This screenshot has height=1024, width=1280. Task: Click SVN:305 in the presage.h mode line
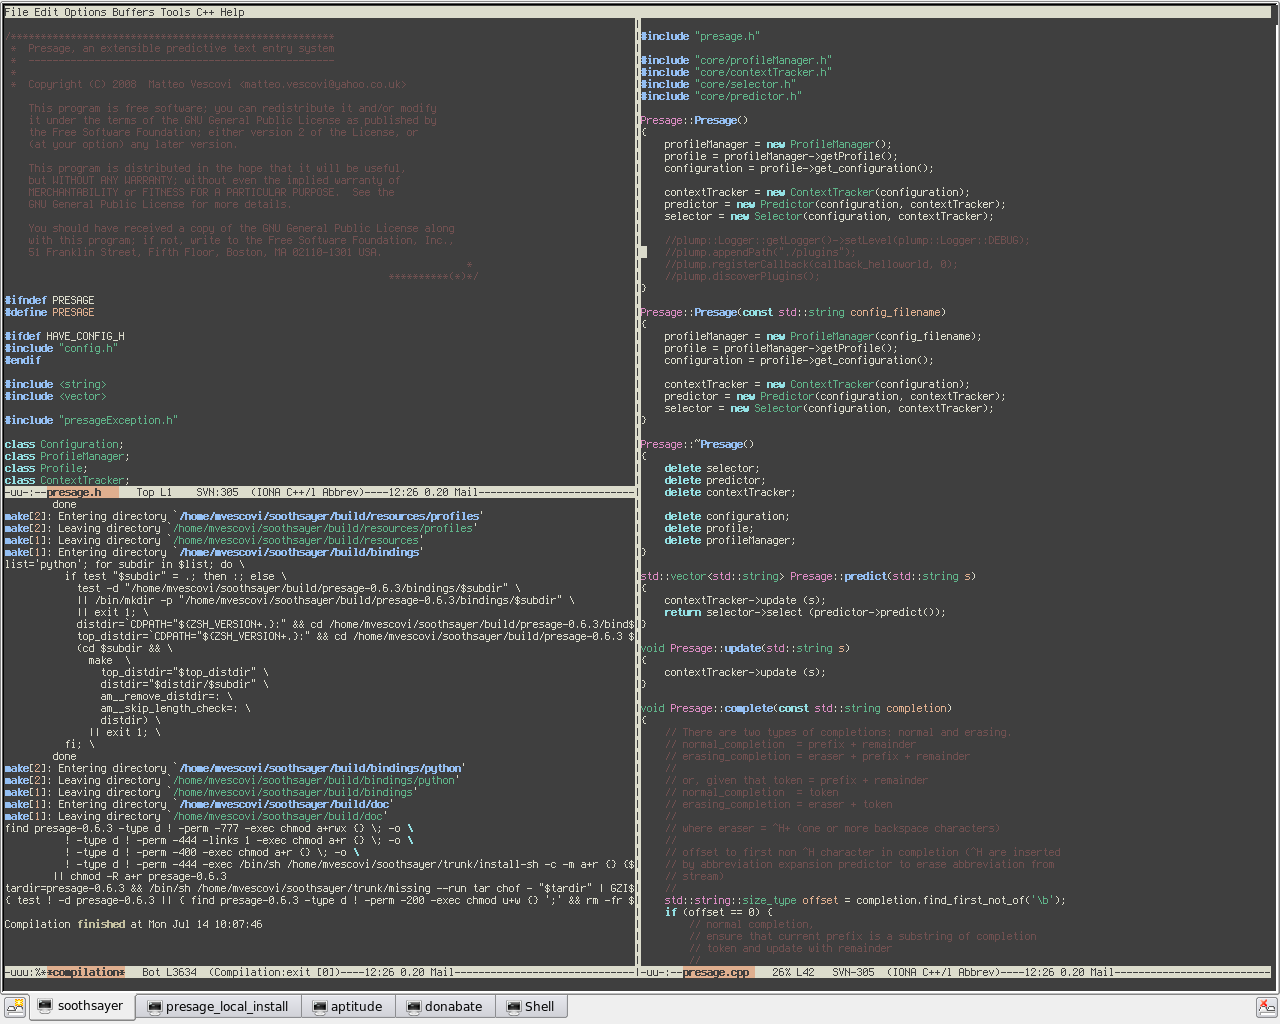217,492
